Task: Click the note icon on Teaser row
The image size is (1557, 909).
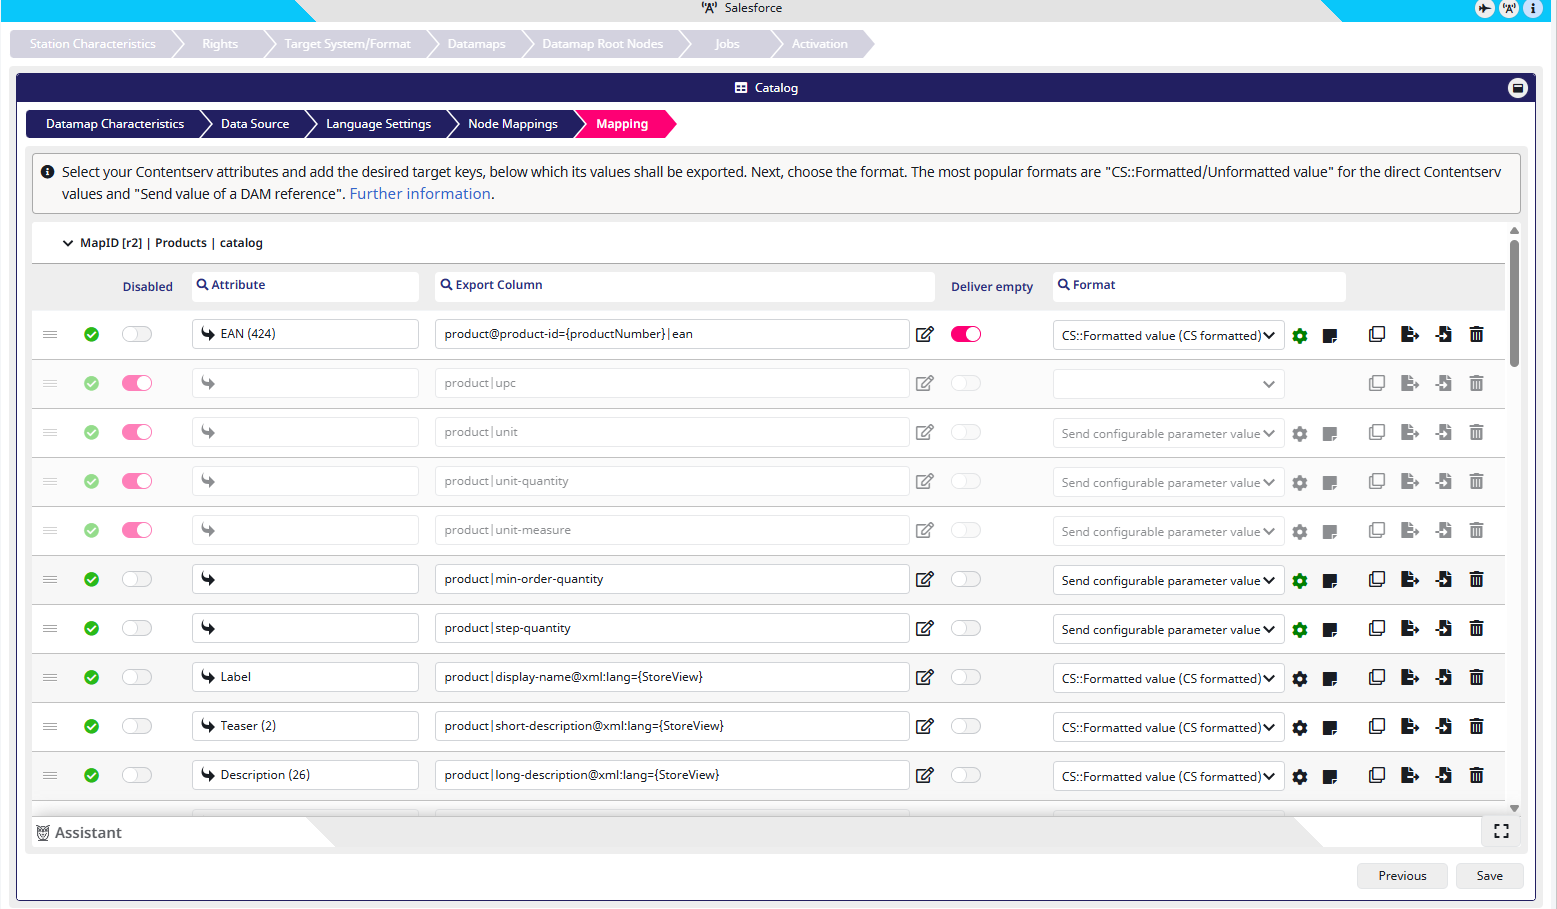Action: 1330,728
